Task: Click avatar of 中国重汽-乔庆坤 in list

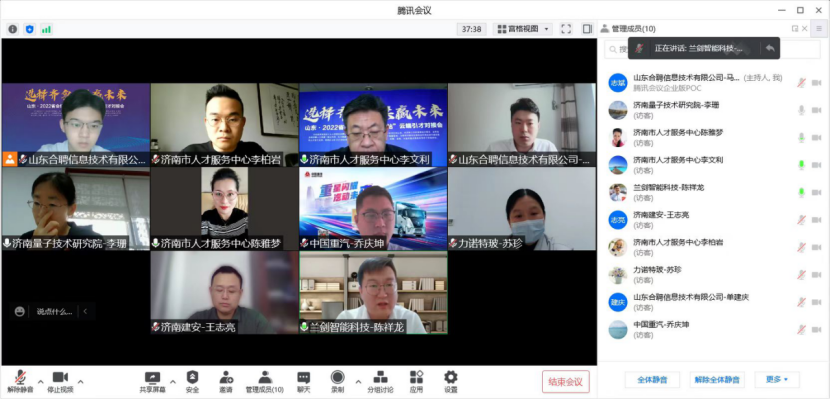Action: tap(618, 330)
